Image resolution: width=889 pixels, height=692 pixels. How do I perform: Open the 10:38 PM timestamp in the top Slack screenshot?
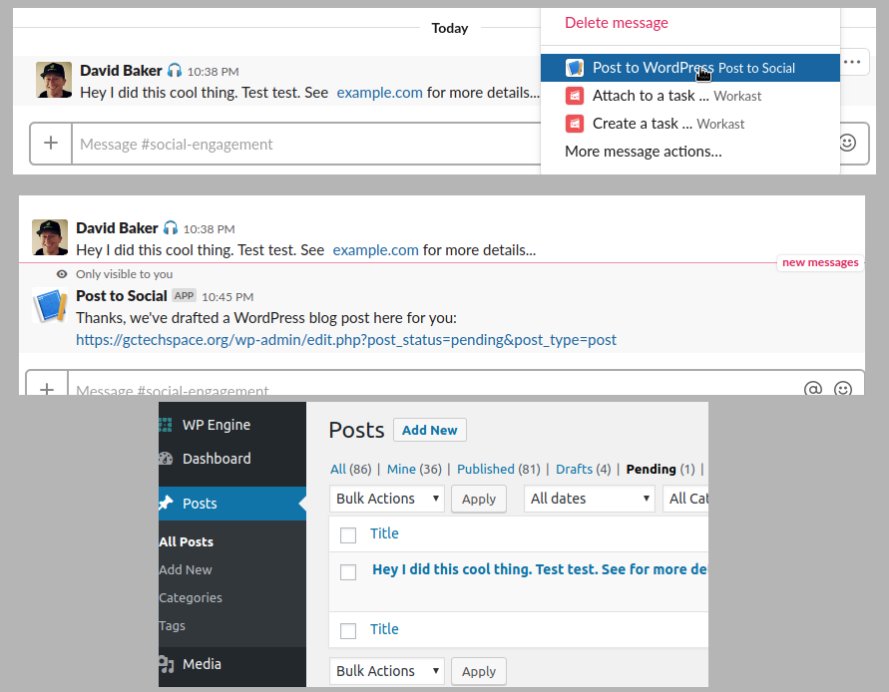(213, 71)
